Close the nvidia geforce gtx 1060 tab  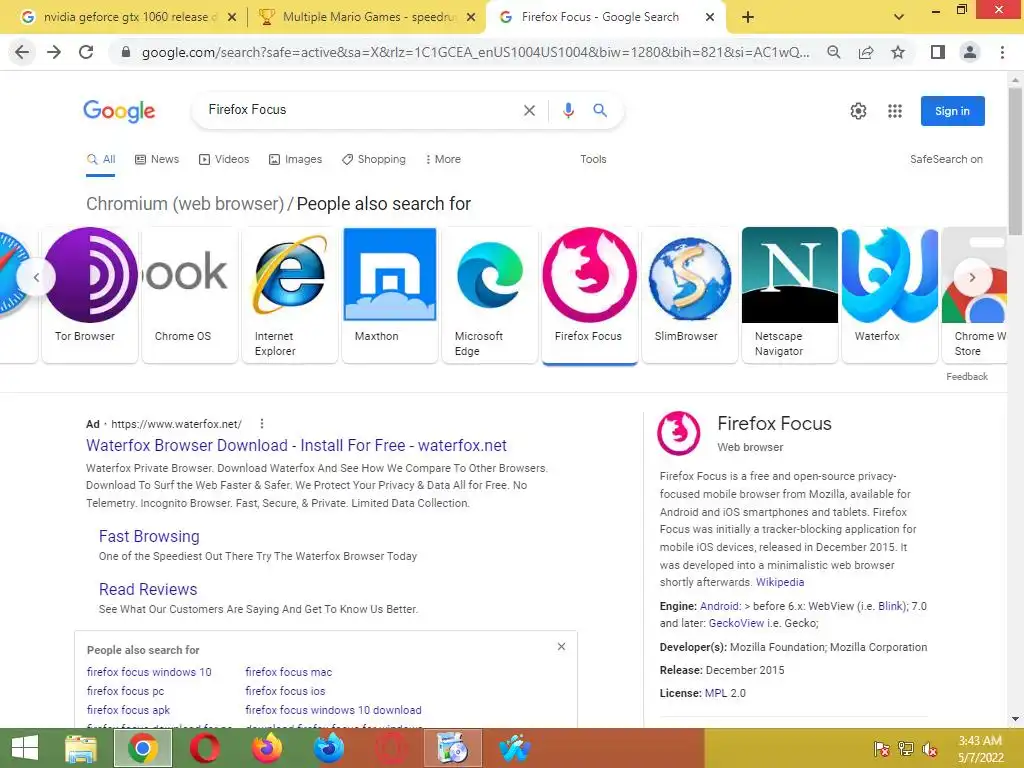[x=231, y=17]
